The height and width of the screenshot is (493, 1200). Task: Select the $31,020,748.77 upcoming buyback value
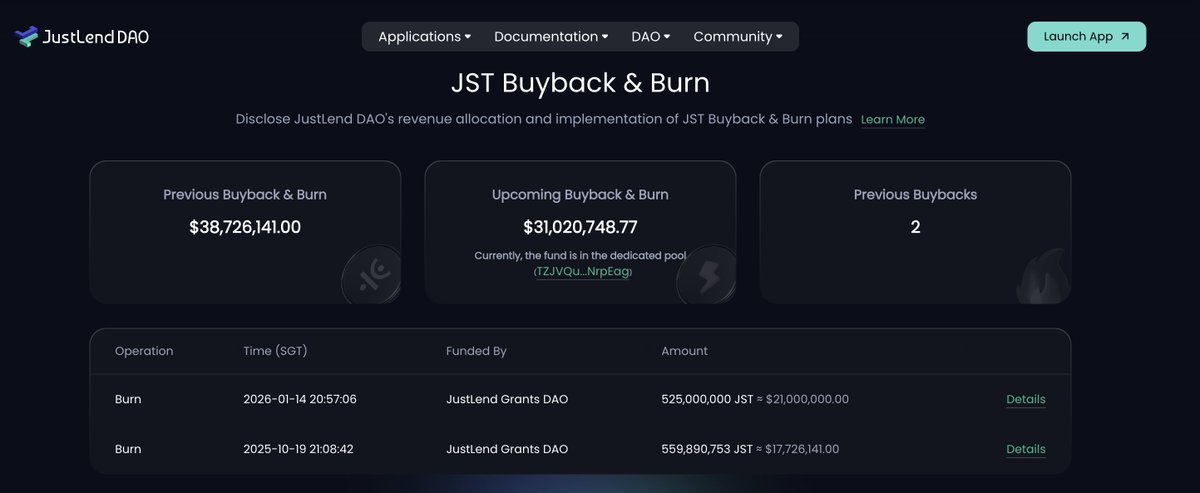(580, 227)
